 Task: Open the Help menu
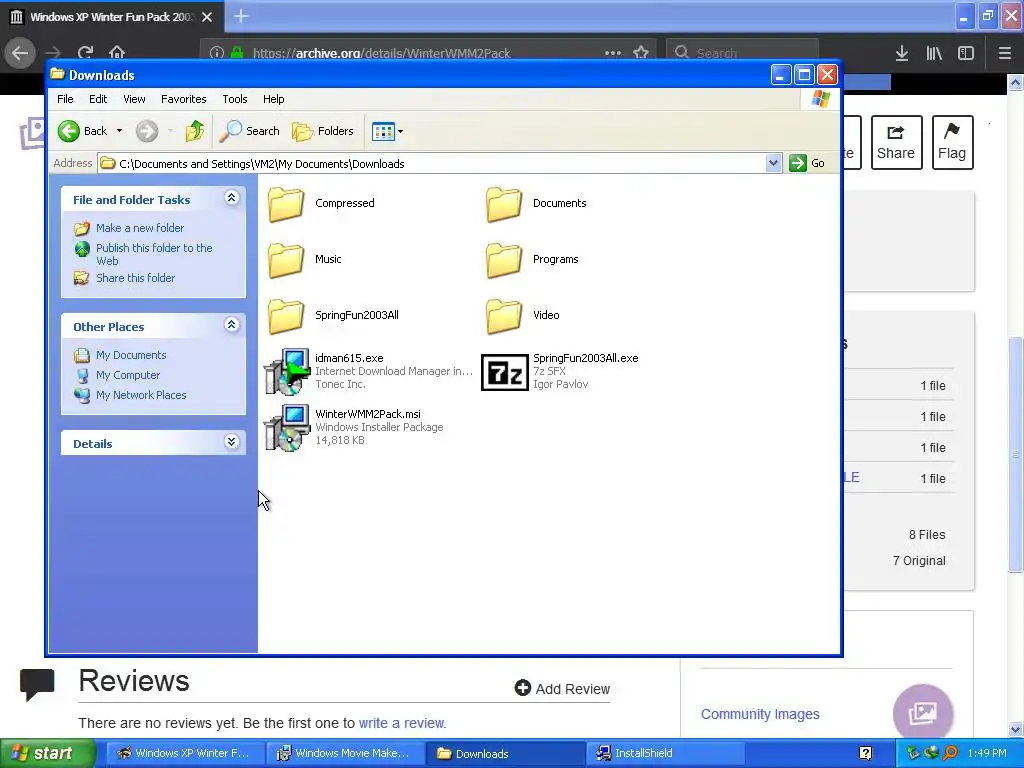274,99
